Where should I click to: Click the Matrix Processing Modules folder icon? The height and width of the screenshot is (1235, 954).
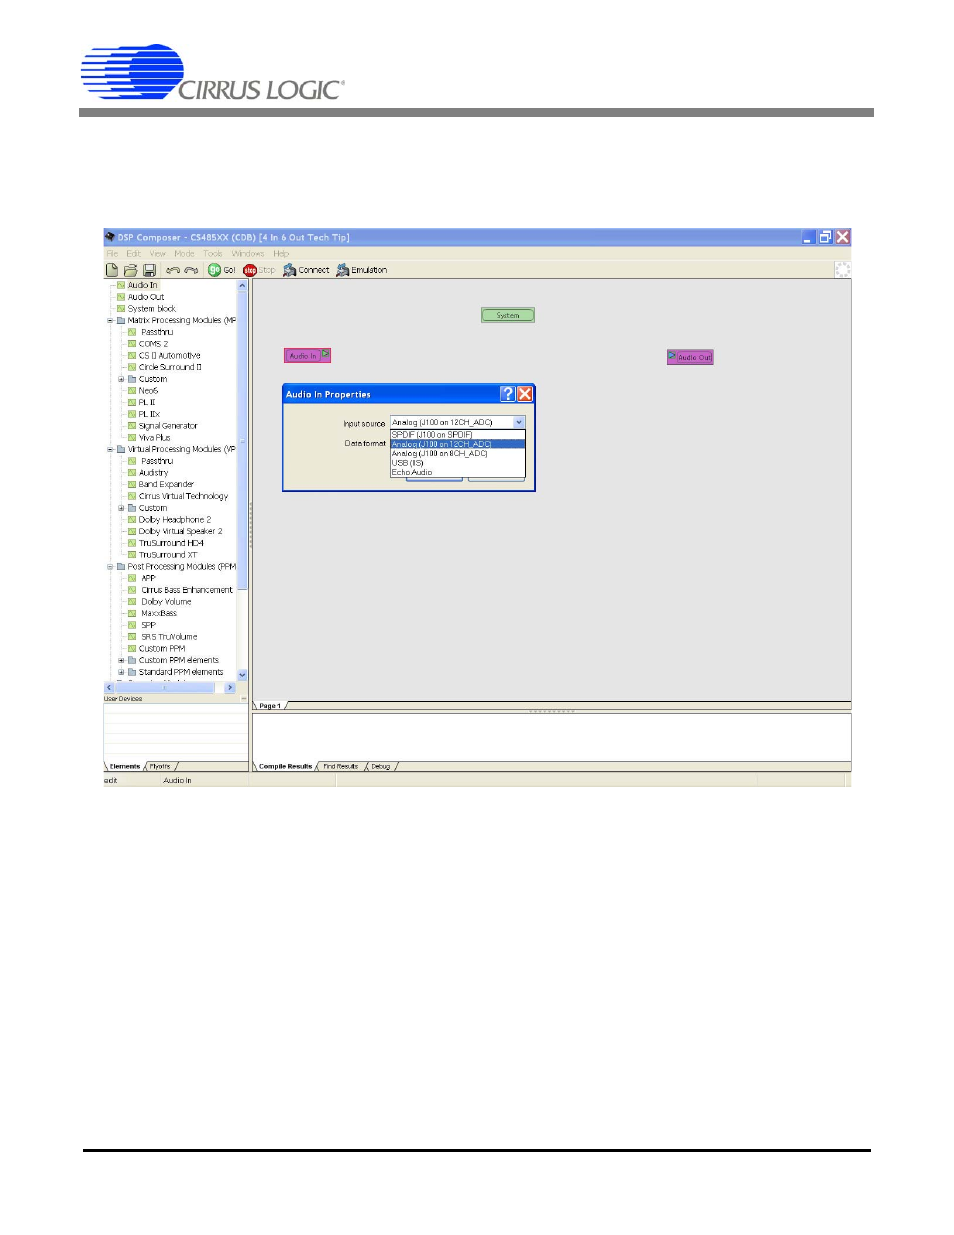point(121,321)
